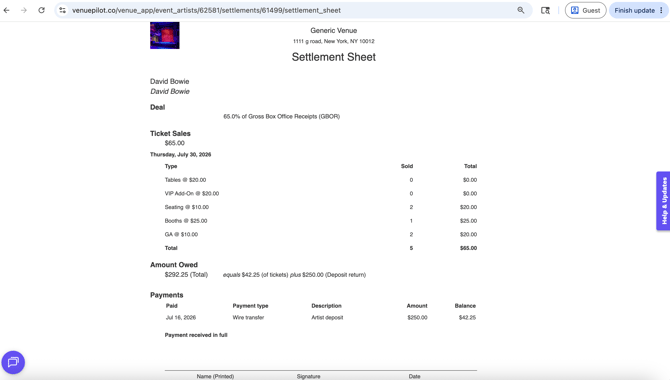This screenshot has height=380, width=670.
Task: Click the Payment type column header
Action: 250,306
